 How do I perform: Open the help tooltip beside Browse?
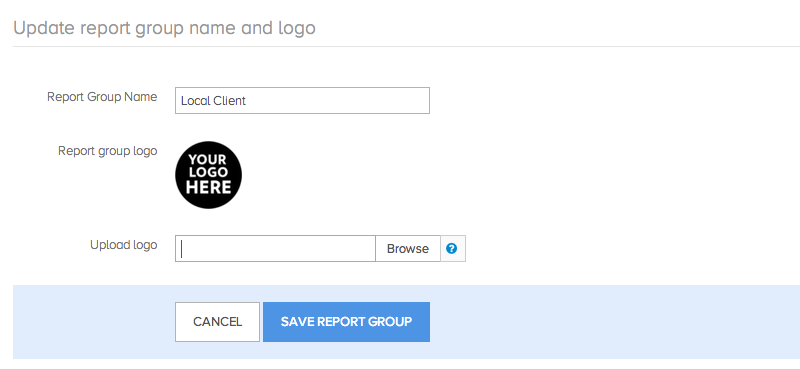(x=453, y=249)
